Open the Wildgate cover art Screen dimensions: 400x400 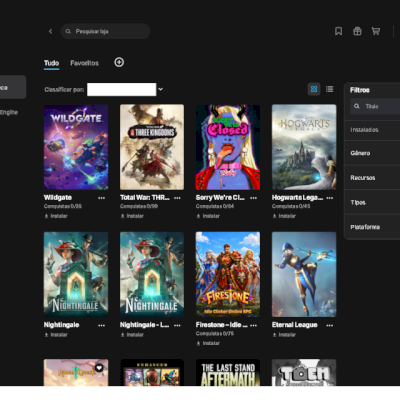pyautogui.click(x=76, y=147)
